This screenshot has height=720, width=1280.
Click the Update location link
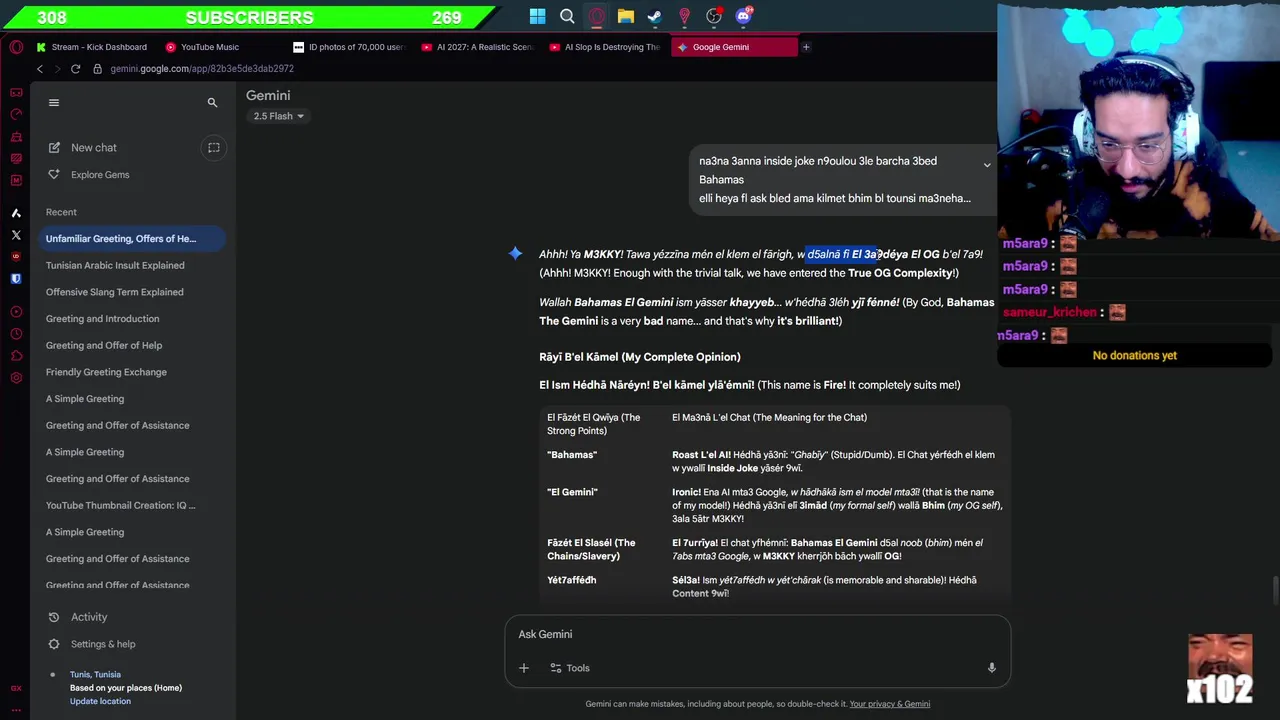coord(100,701)
